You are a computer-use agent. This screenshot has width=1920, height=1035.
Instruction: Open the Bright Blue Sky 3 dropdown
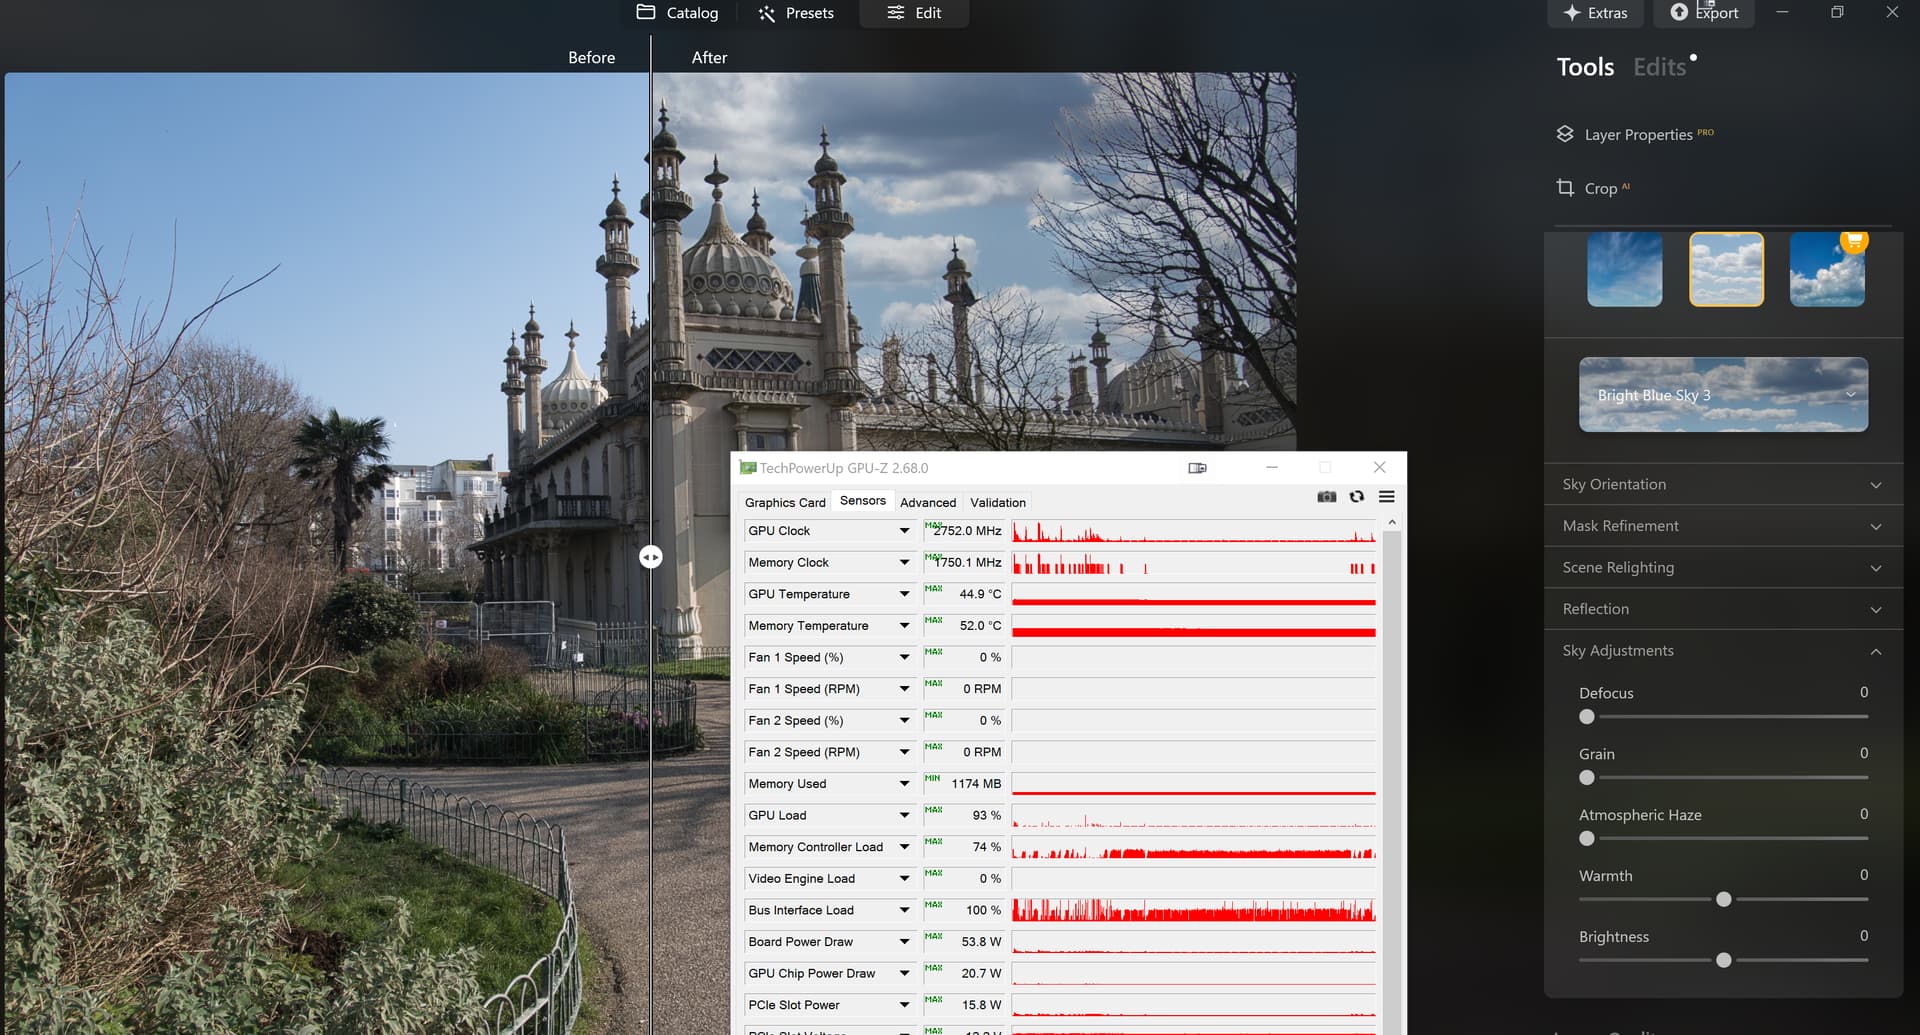(x=1722, y=395)
